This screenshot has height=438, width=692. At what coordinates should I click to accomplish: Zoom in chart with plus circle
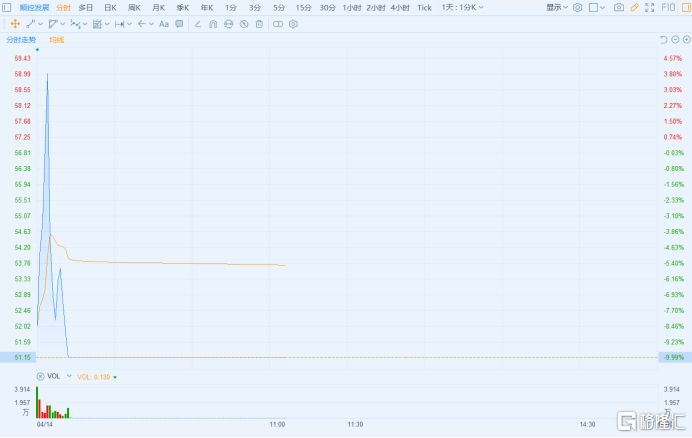pyautogui.click(x=686, y=40)
